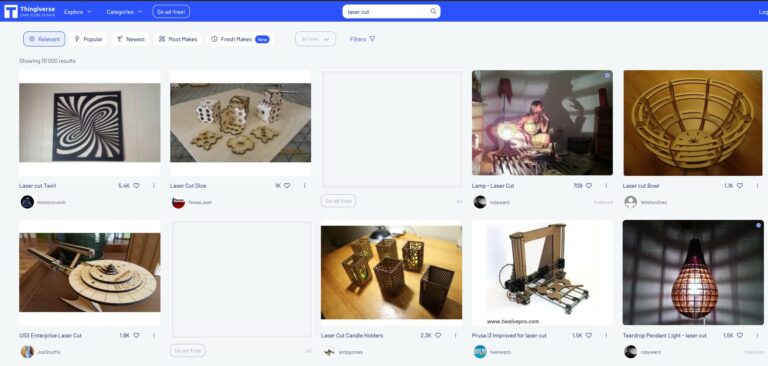
Task: Switch to the Popular sort tab
Action: tap(88, 39)
